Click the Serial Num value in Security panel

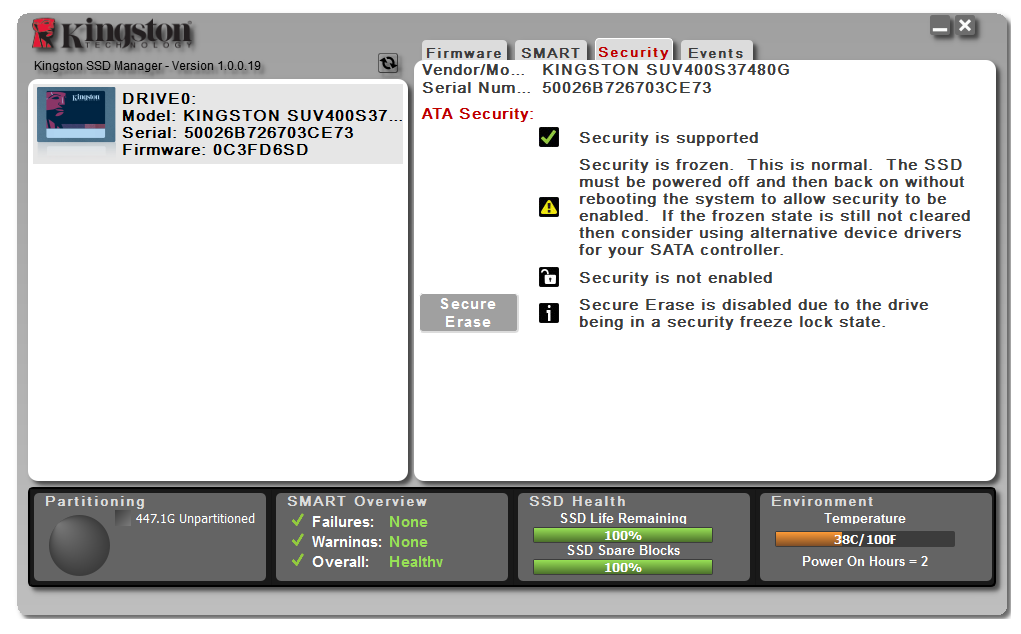pos(627,88)
